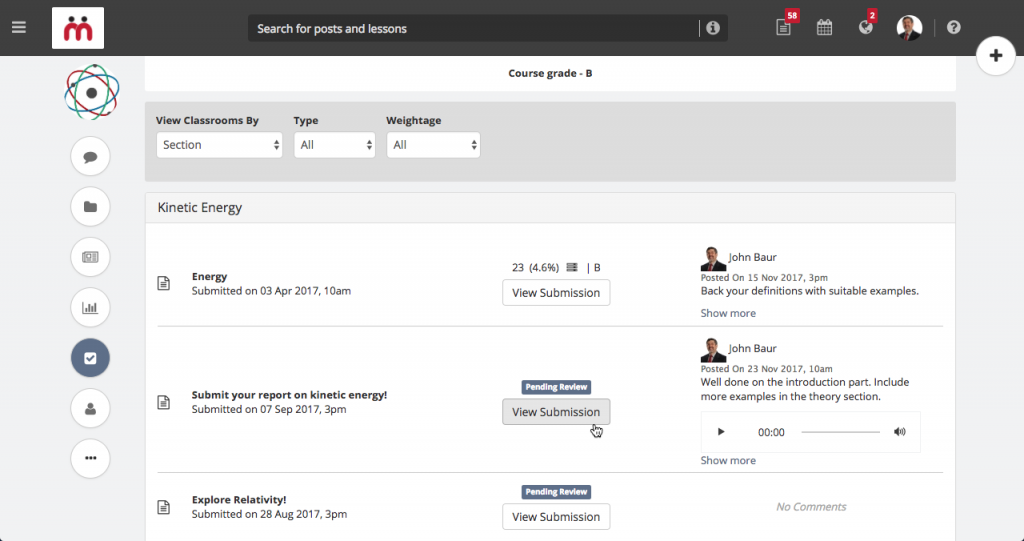
Task: Click View Submission for Explore Relativity
Action: [556, 517]
